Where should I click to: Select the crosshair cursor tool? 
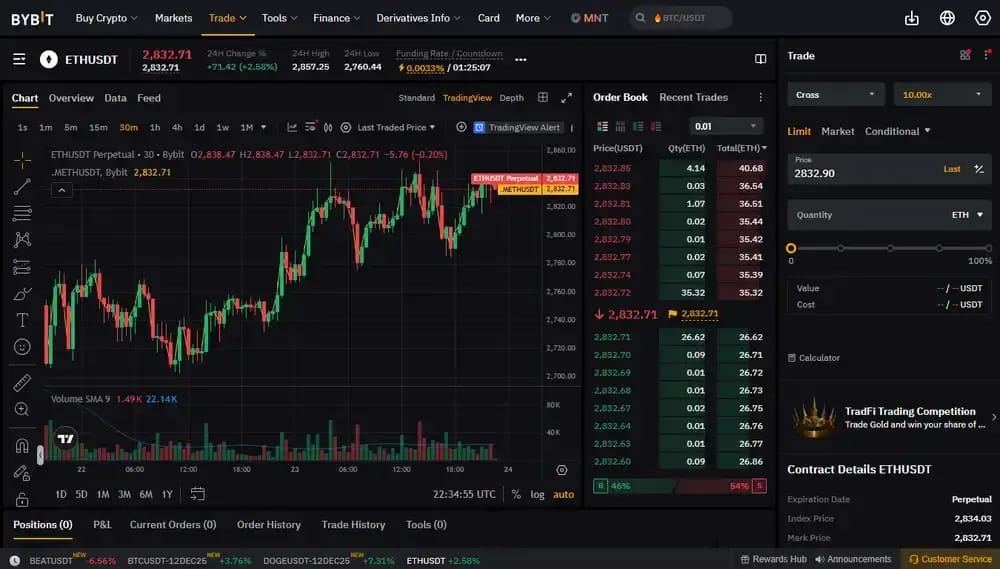click(x=22, y=159)
